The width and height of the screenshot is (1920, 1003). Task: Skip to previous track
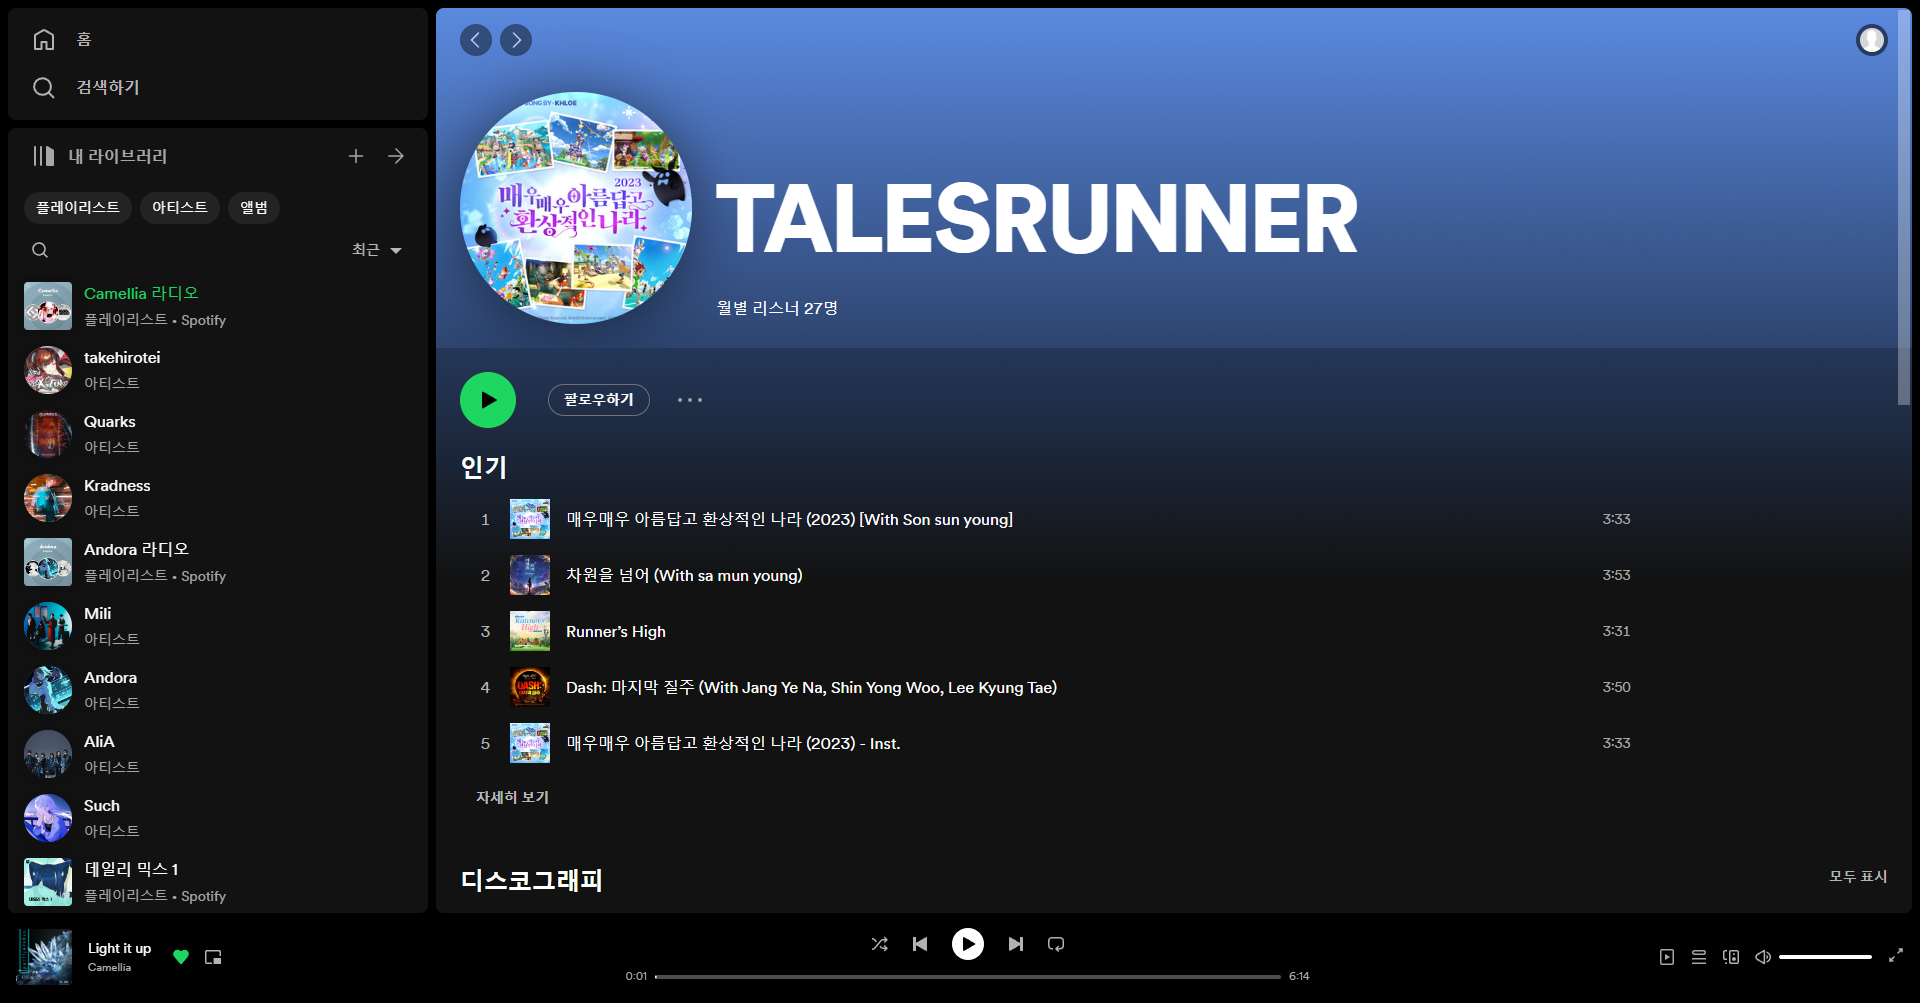(920, 944)
